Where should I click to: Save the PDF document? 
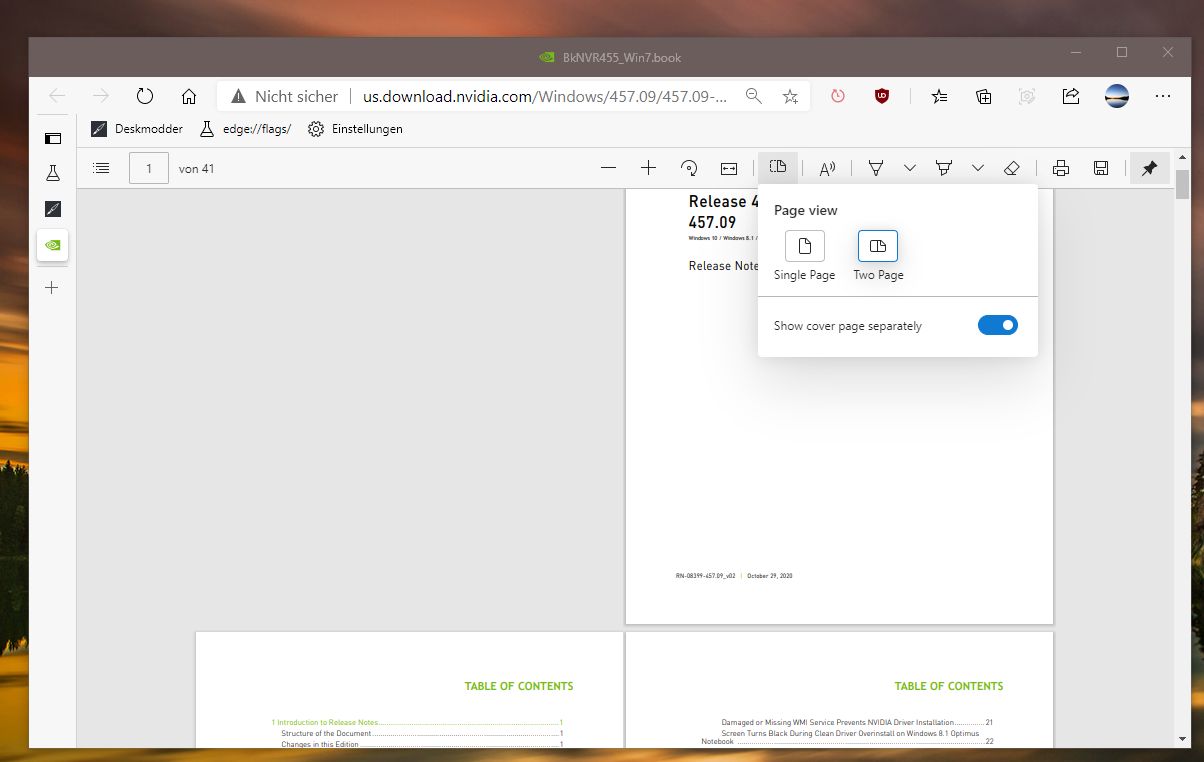[x=1101, y=168]
